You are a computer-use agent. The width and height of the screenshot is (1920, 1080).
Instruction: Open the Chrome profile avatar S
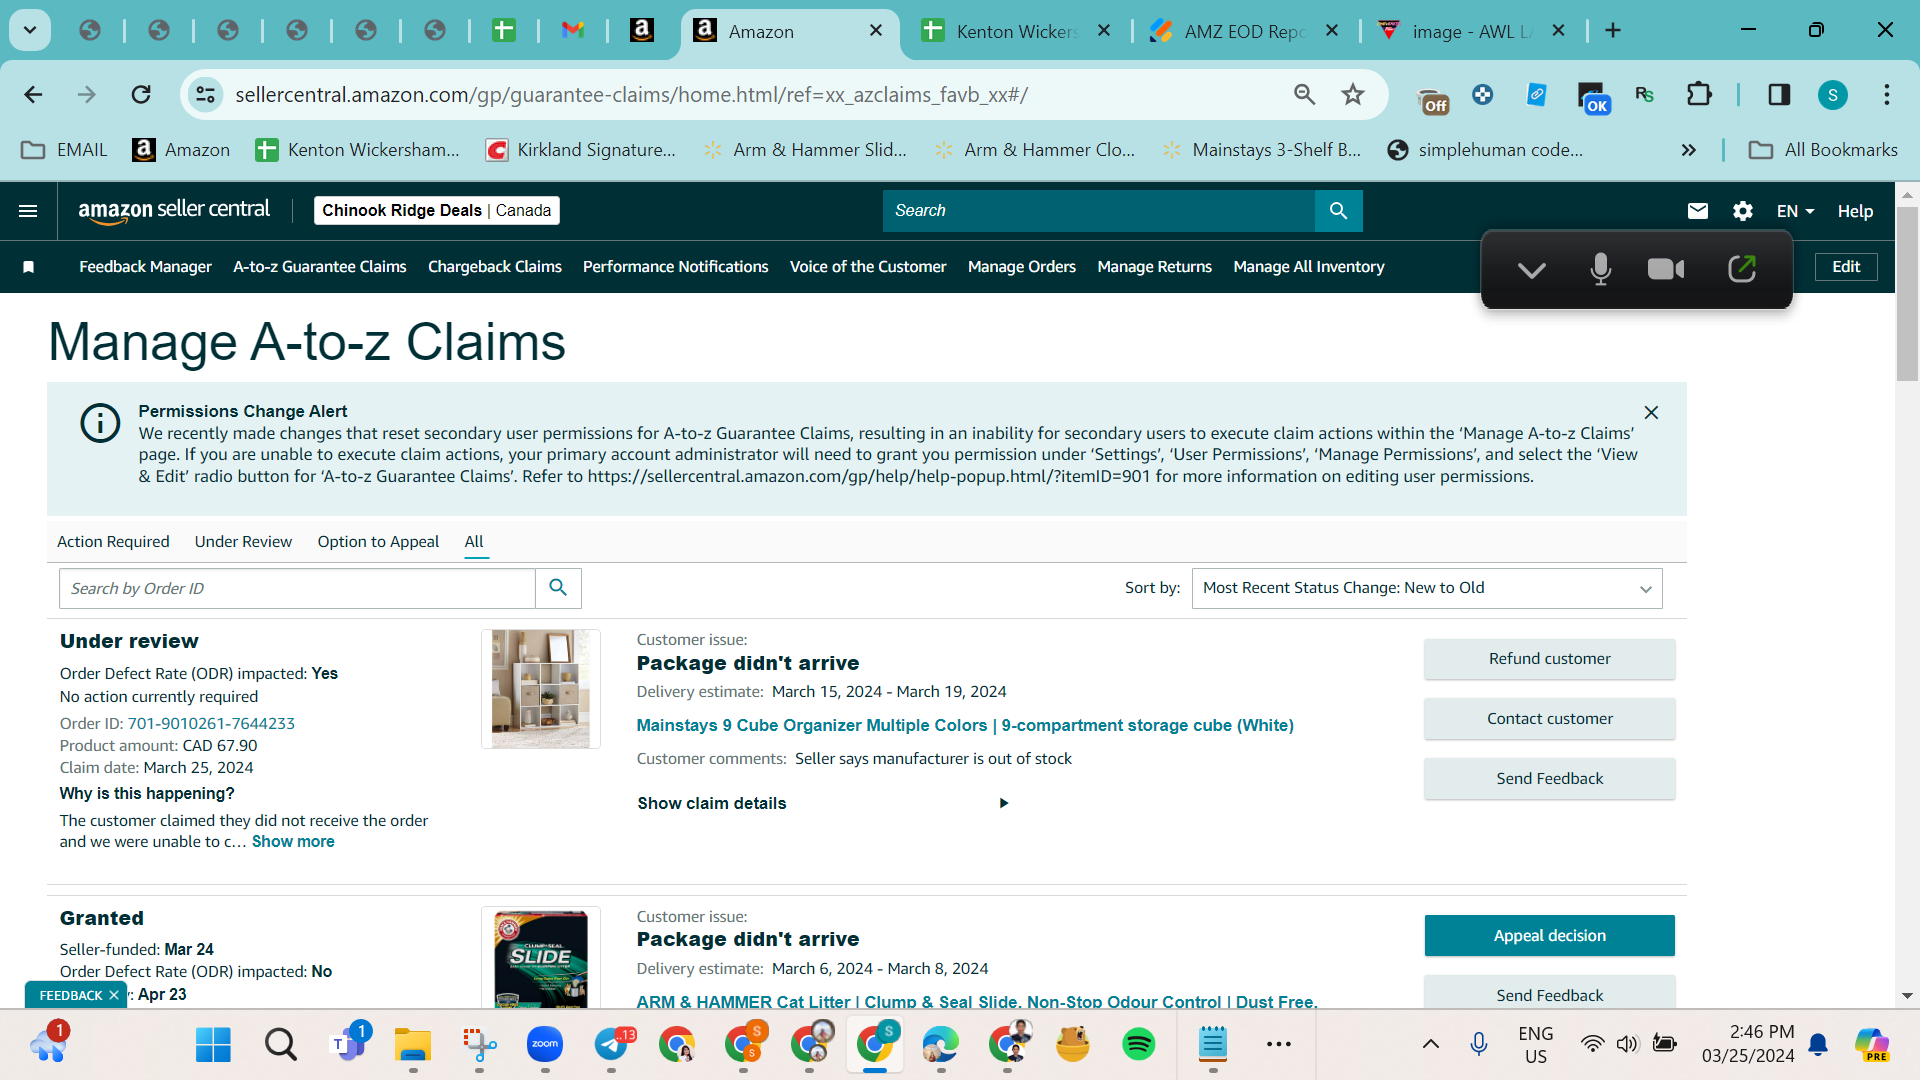pos(1832,95)
